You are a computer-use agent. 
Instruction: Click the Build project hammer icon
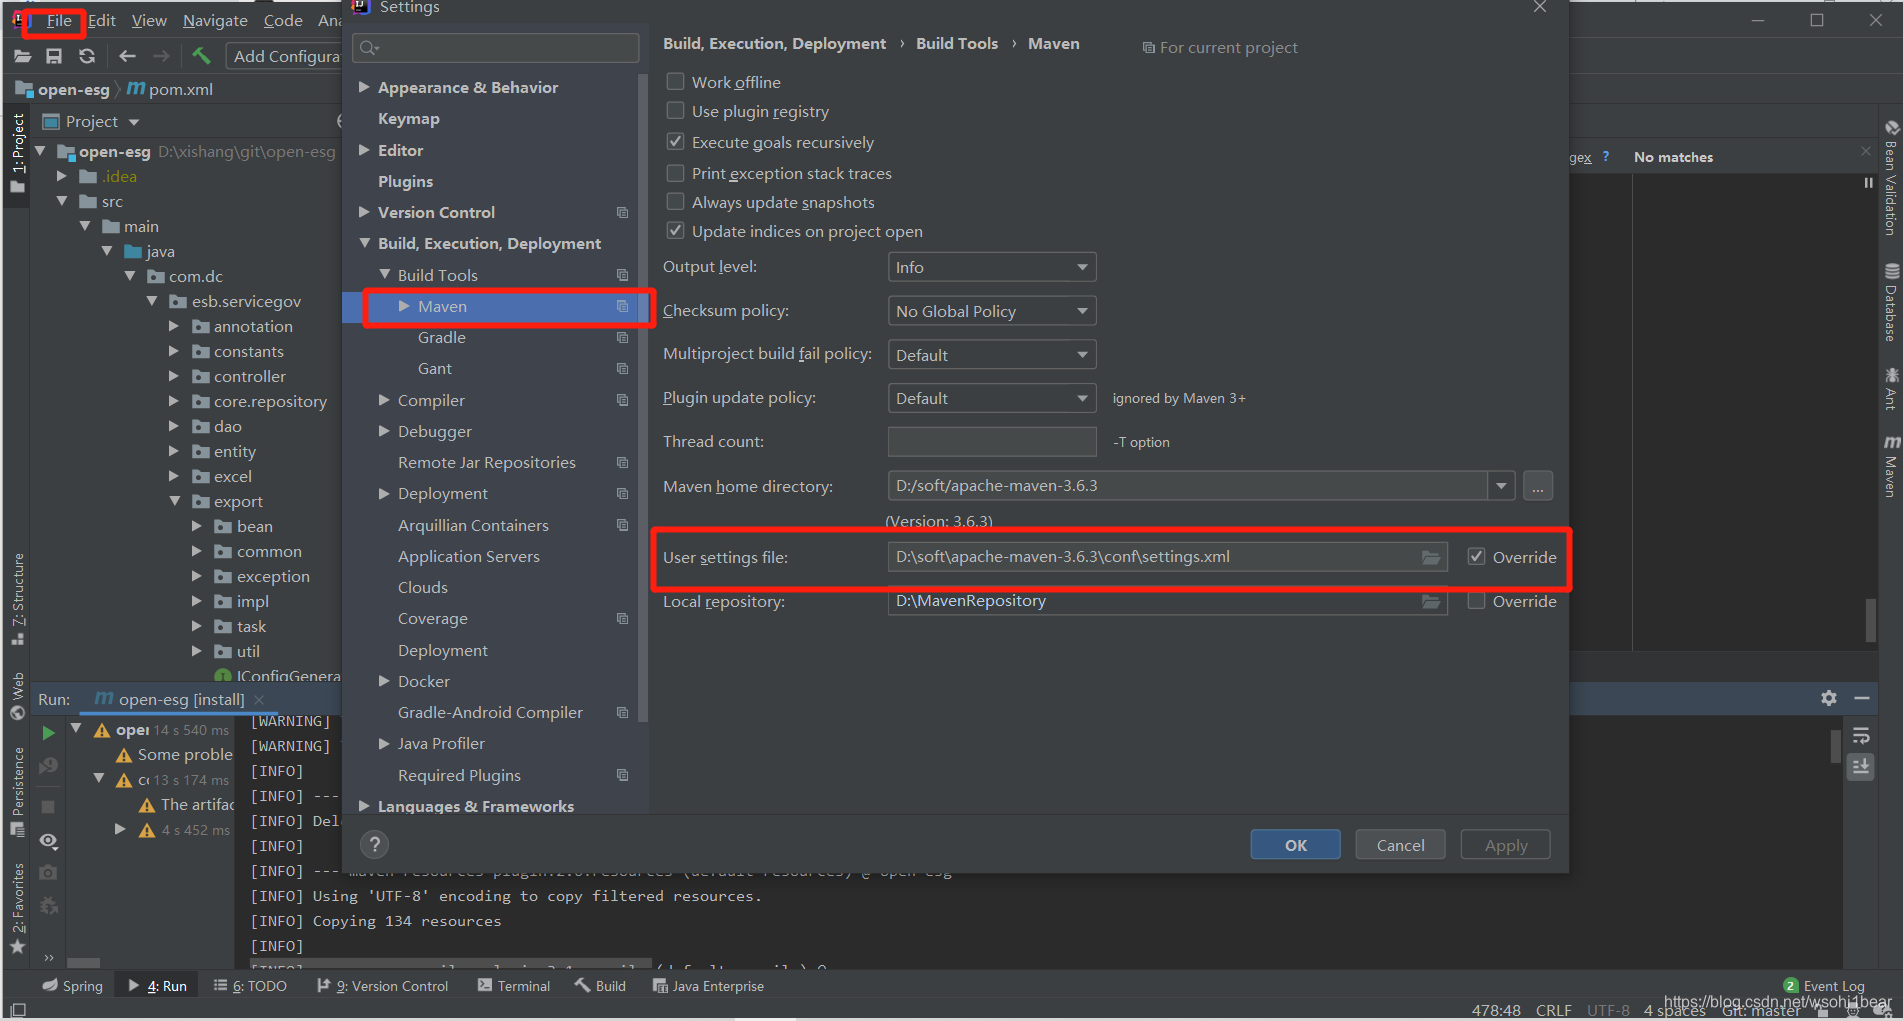tap(201, 56)
